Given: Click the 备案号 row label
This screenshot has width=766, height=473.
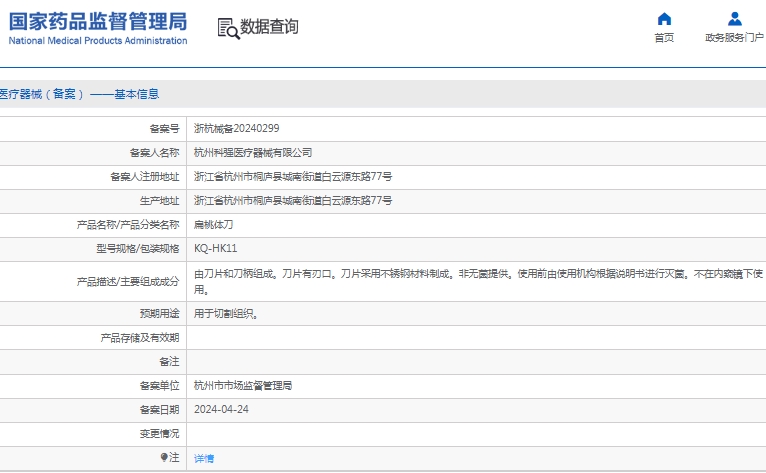Looking at the screenshot, I should pos(165,129).
